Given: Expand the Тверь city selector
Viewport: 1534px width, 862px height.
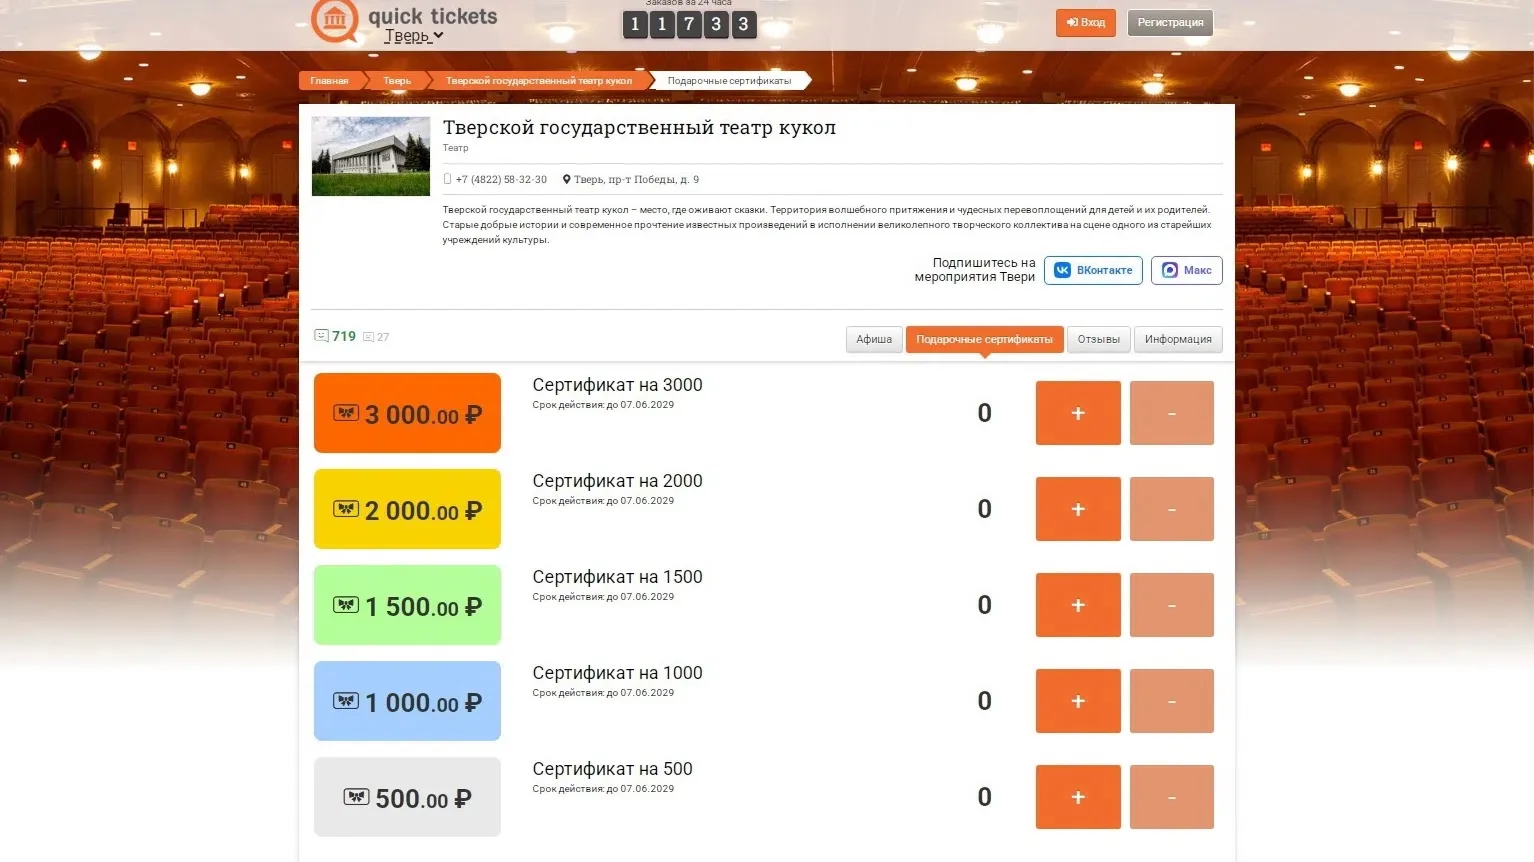Looking at the screenshot, I should coord(414,36).
